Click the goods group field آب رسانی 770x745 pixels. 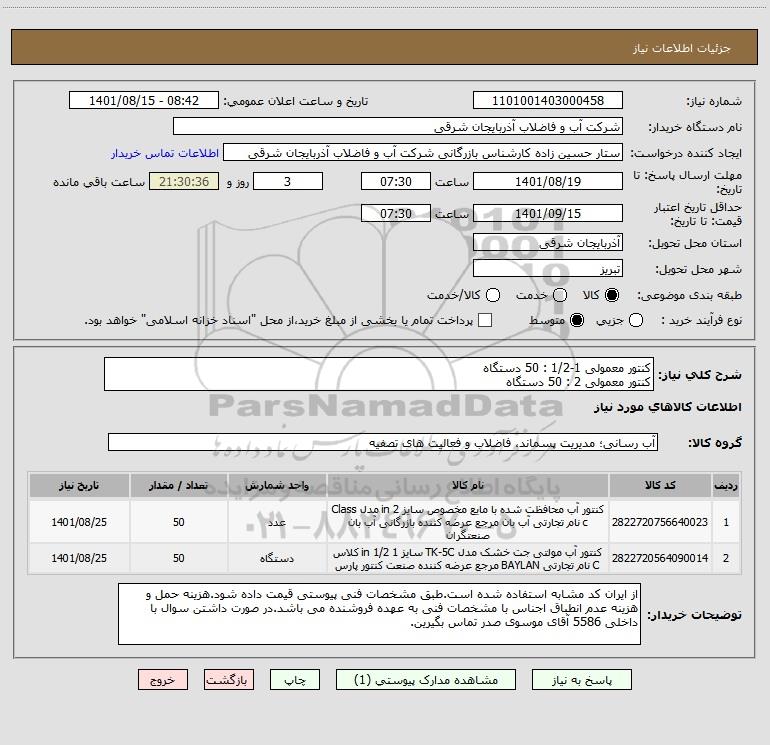click(383, 442)
